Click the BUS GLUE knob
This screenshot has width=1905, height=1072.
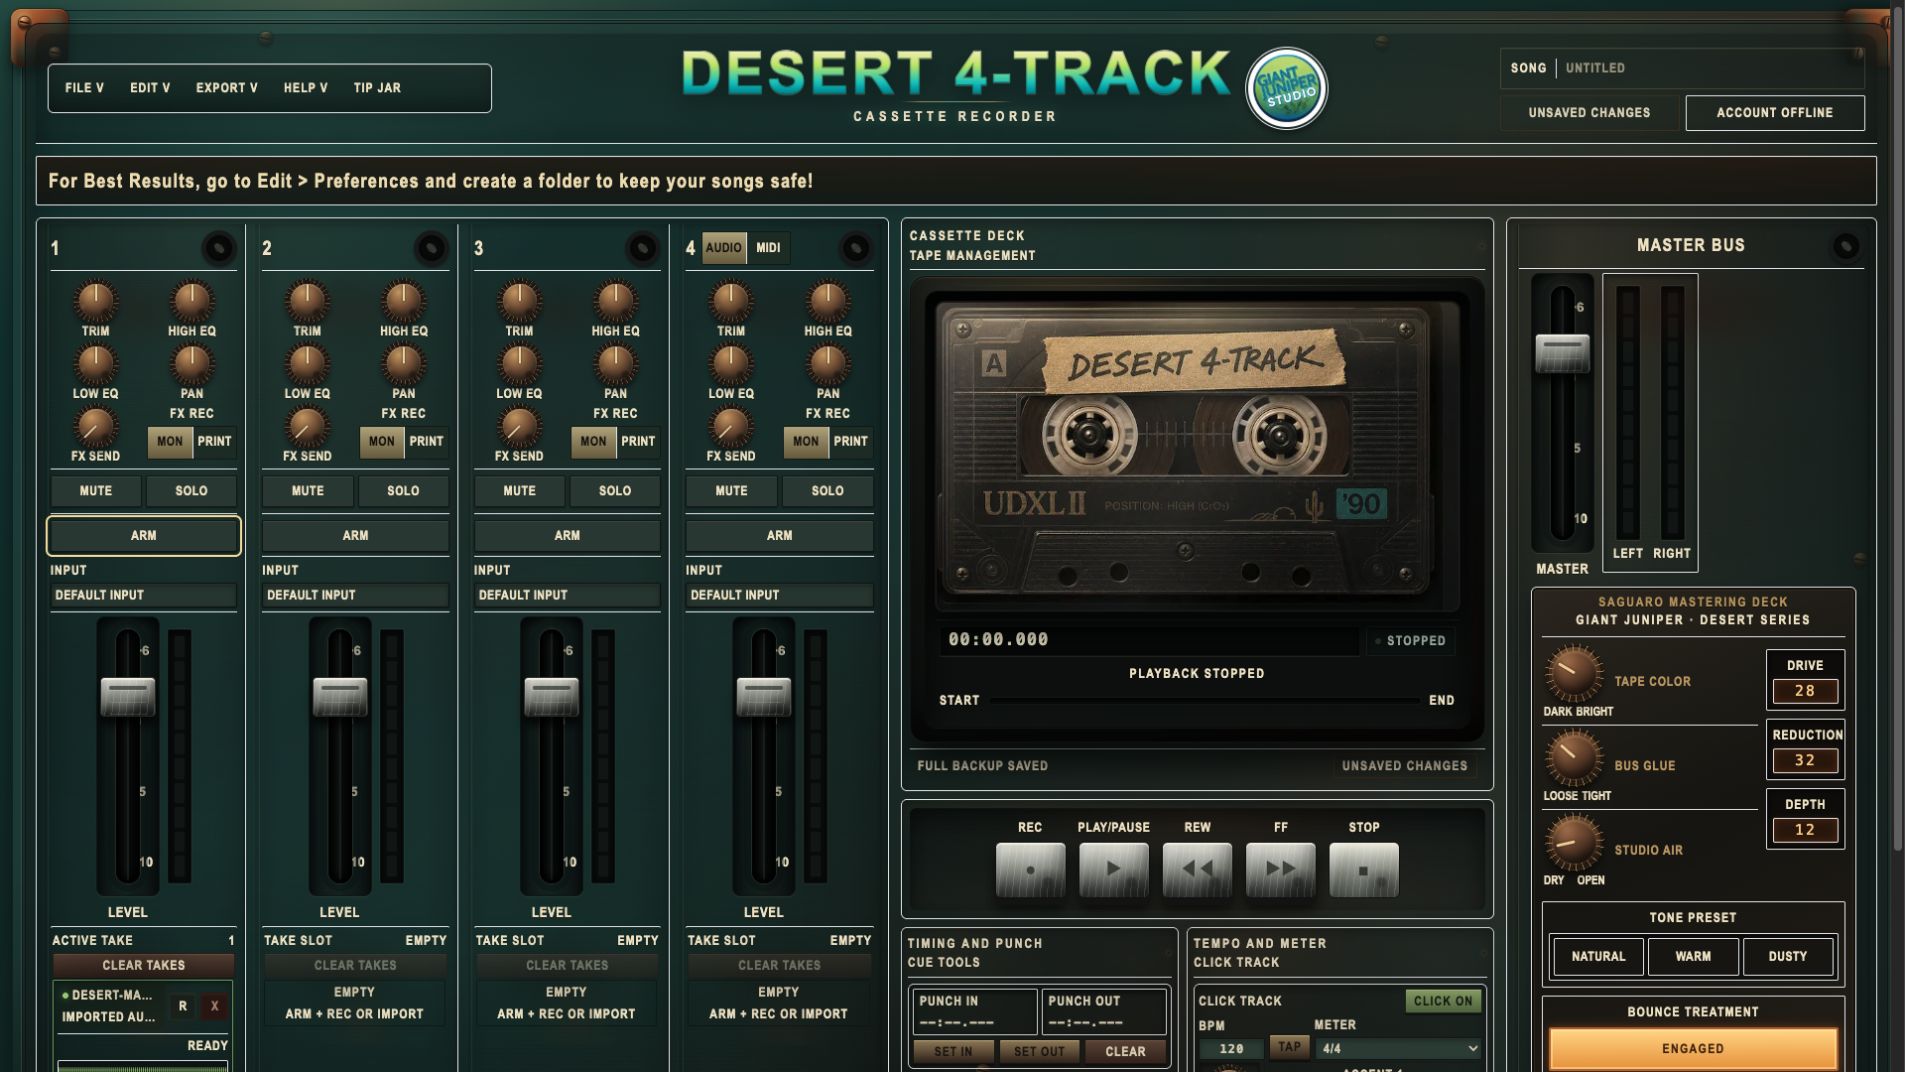pyautogui.click(x=1574, y=758)
